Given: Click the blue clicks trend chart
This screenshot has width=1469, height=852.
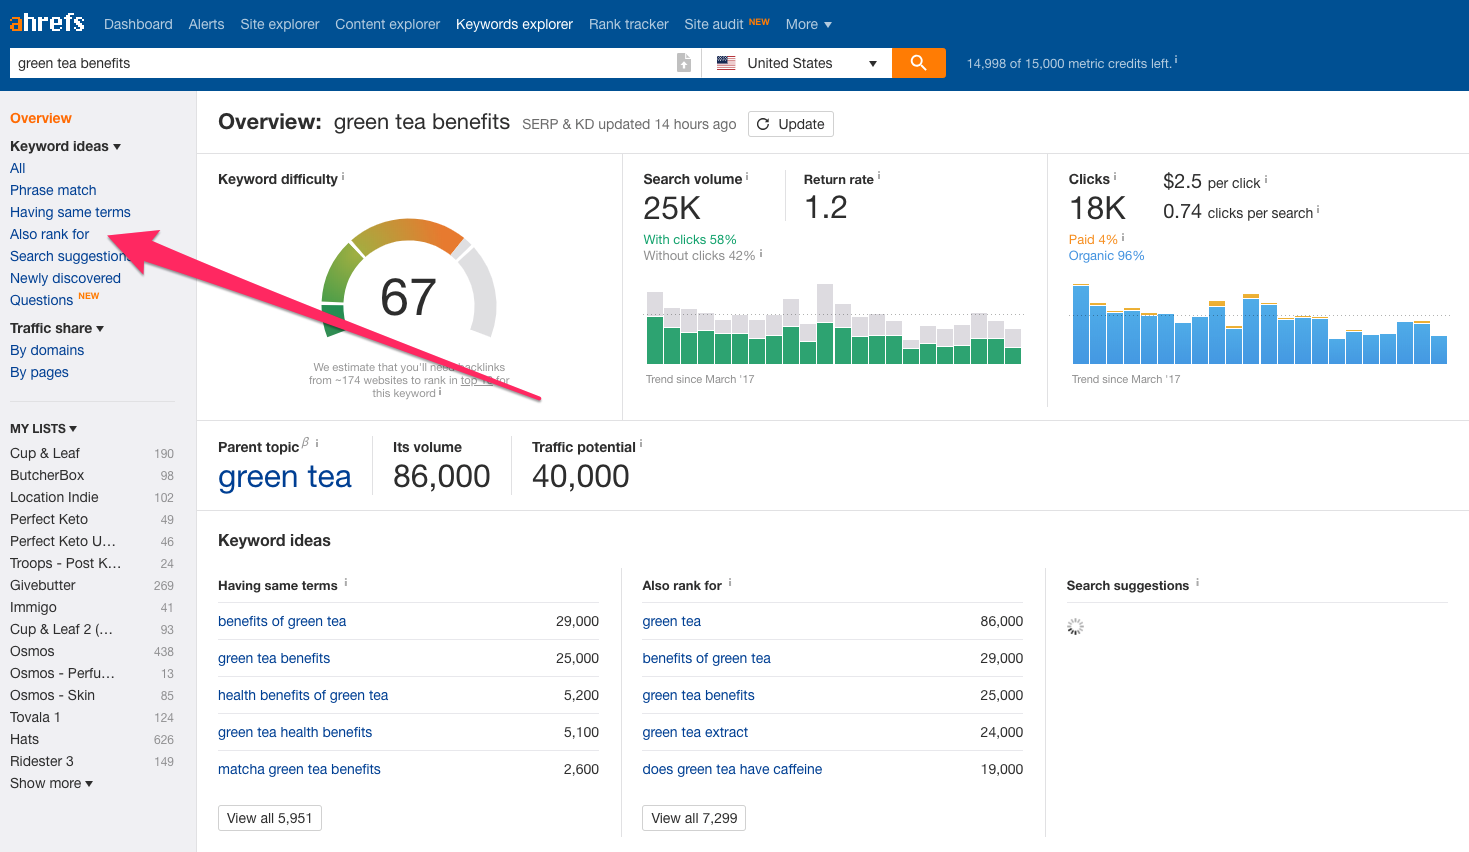Looking at the screenshot, I should (x=1259, y=324).
